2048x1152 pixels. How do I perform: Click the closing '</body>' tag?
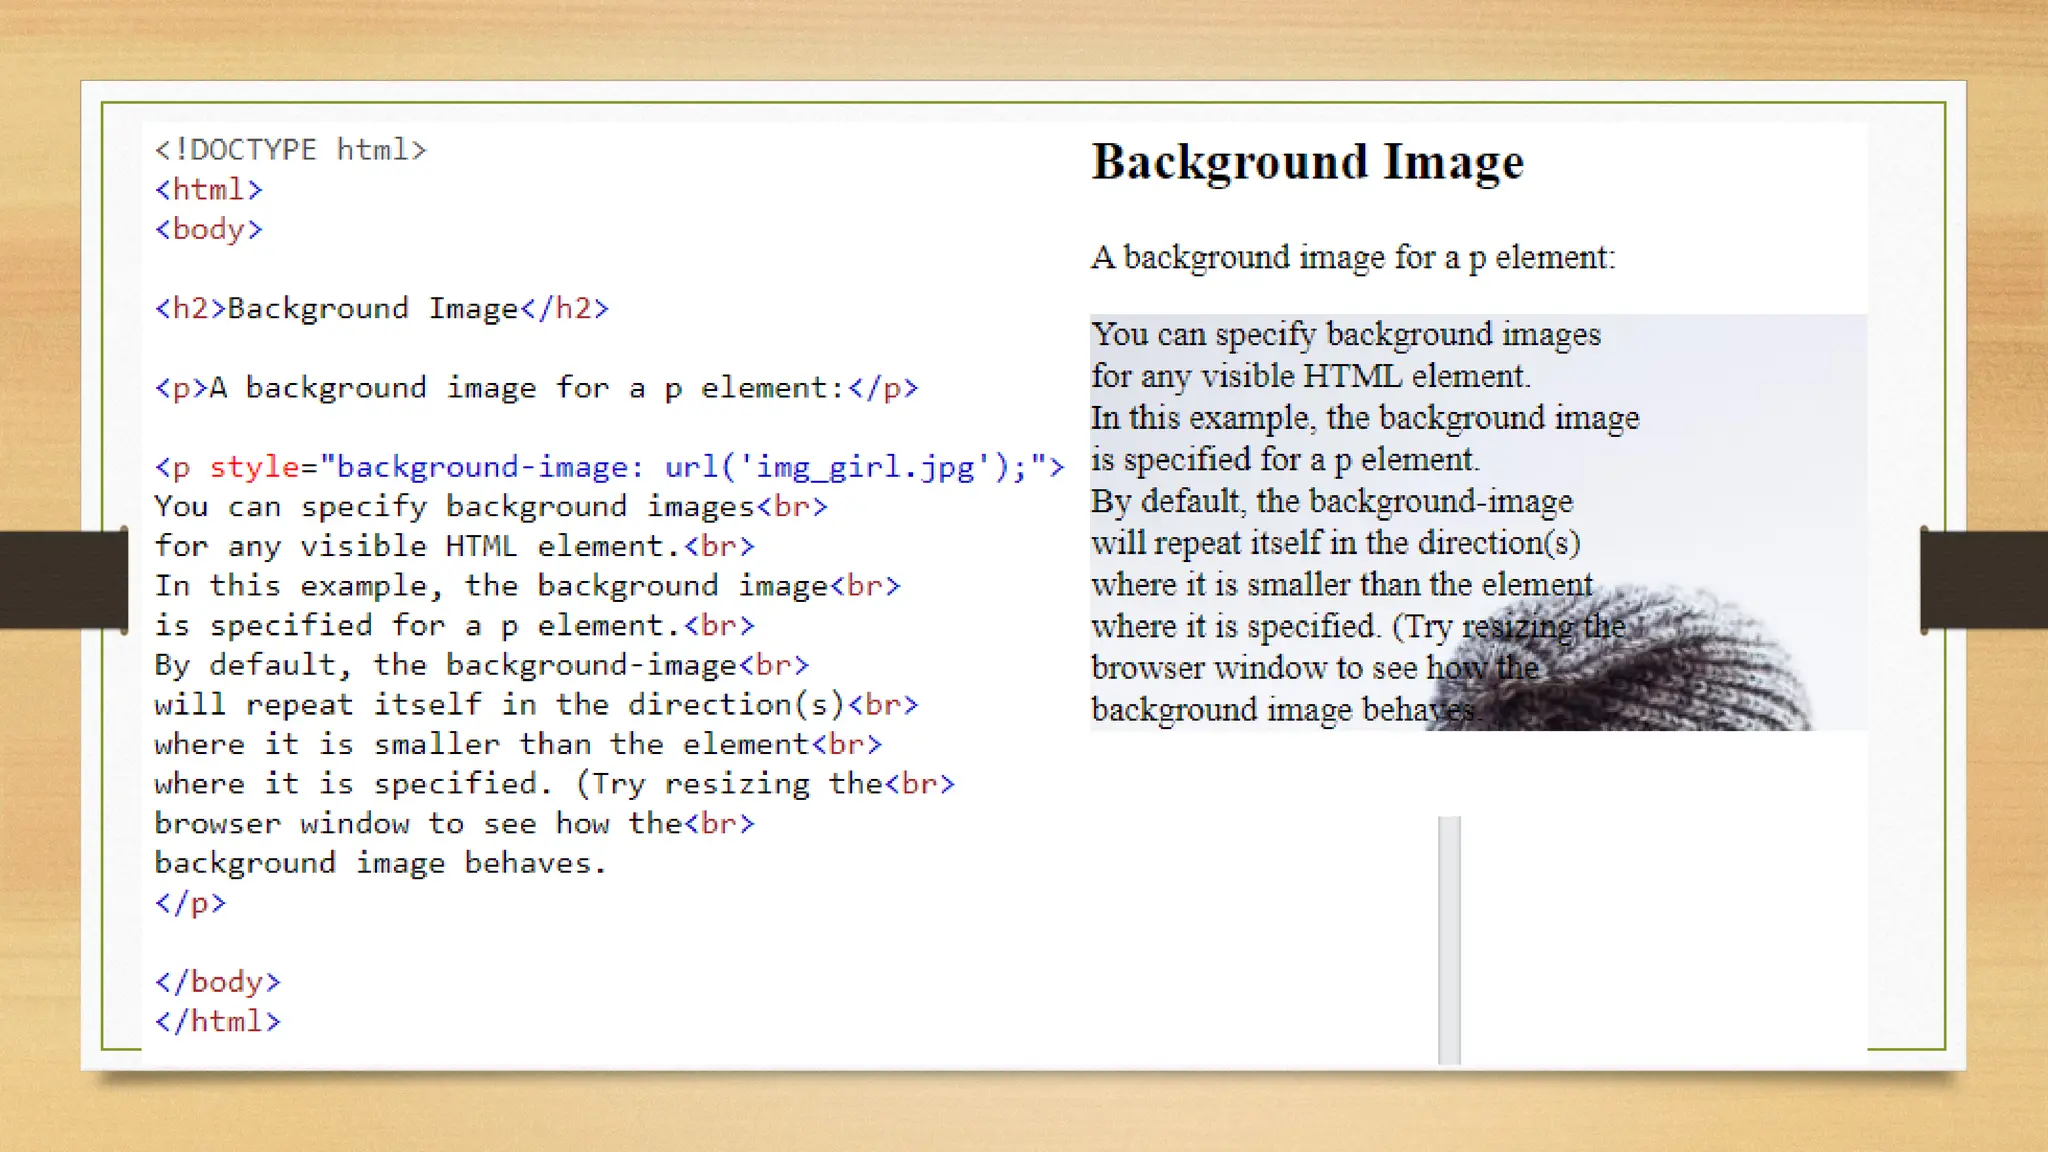pos(217,982)
